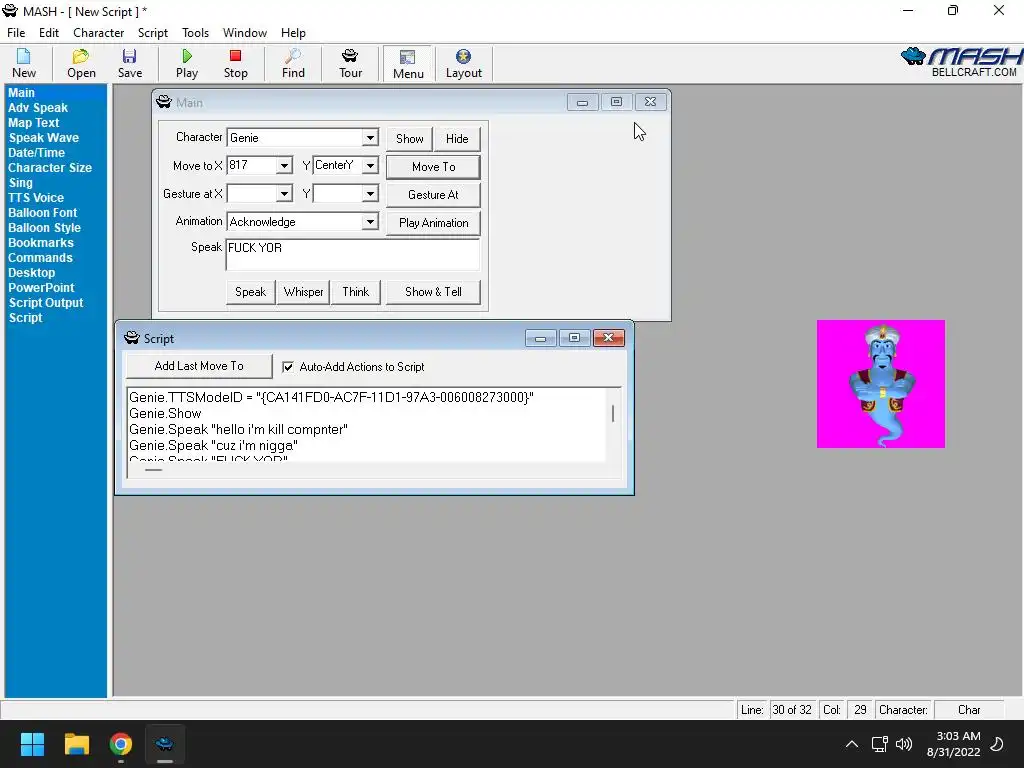Click the Move To button
Screen dimensions: 1024x768
tap(434, 167)
